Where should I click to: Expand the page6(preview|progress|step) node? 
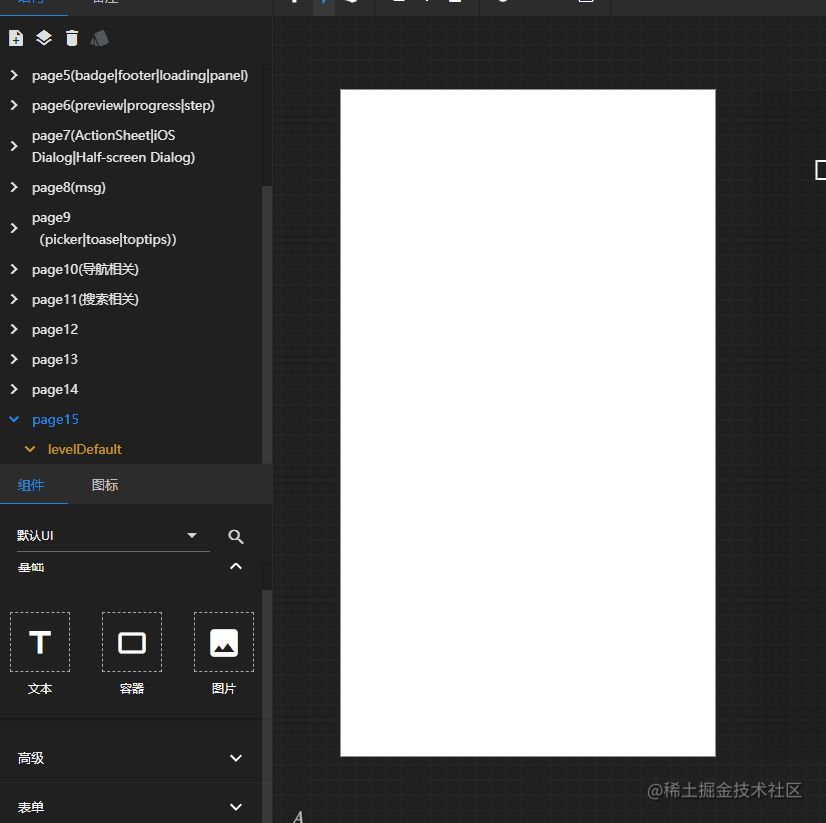pos(14,105)
